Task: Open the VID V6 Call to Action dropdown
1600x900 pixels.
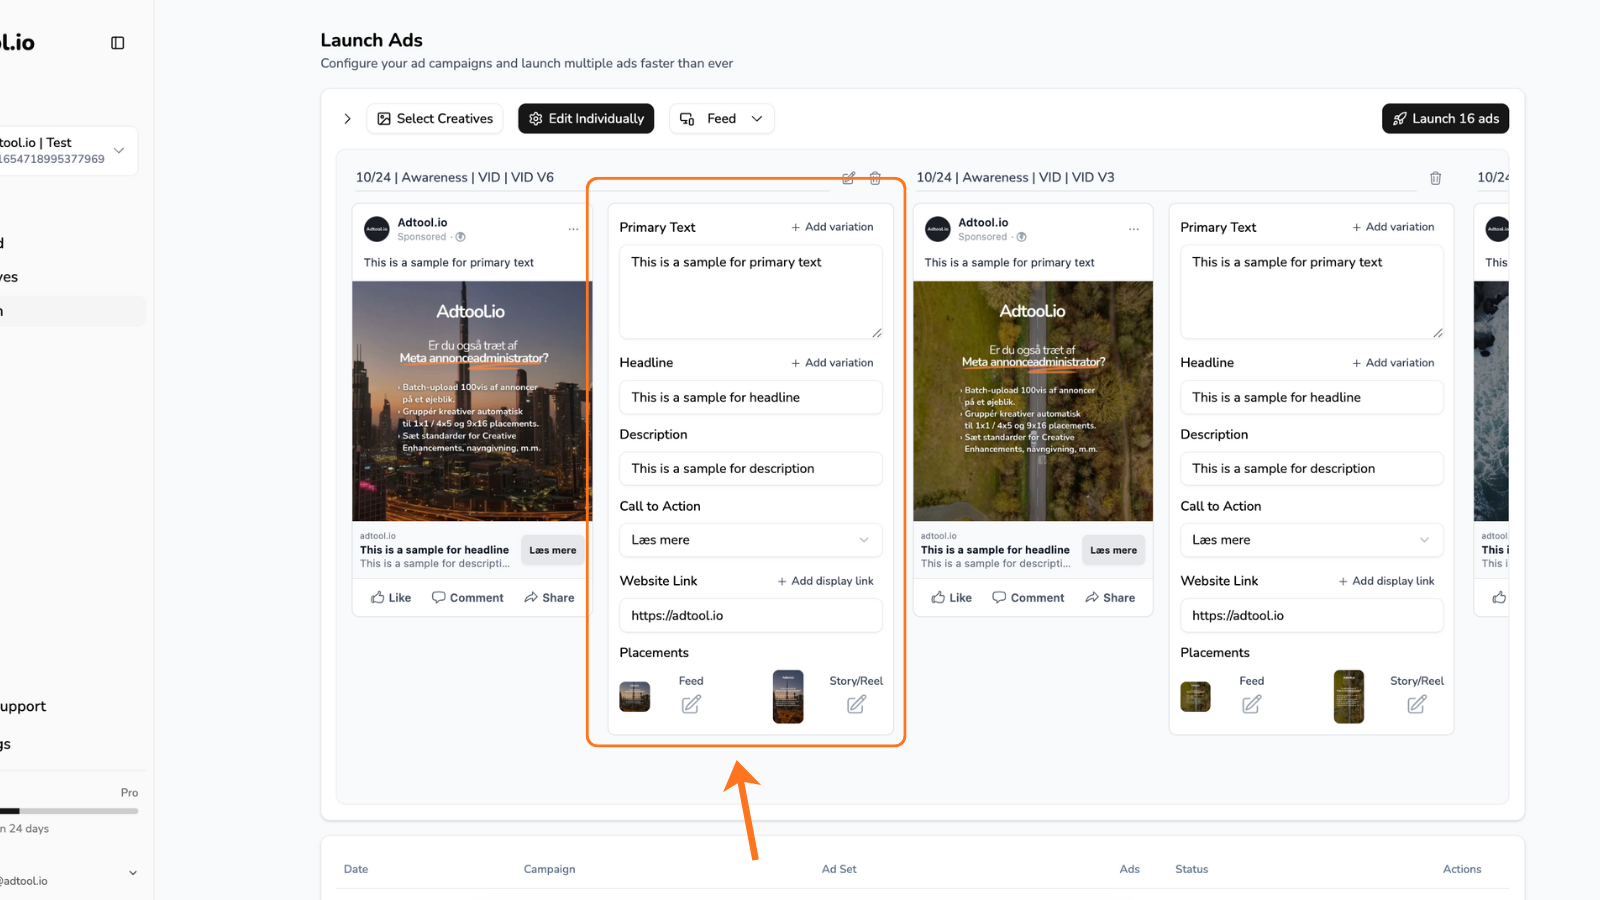Action: 751,540
